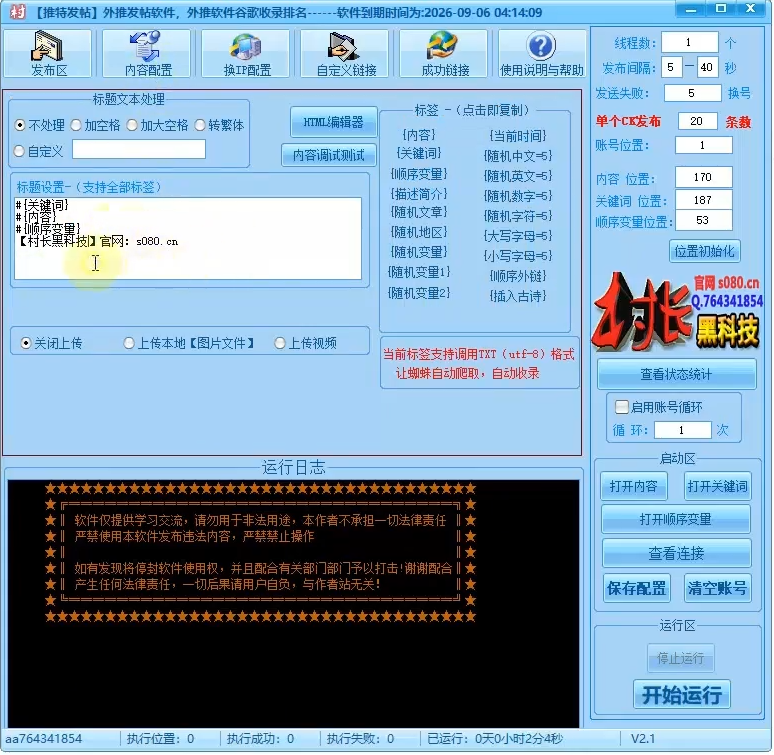Click the 顺序变量位置 input field
Viewport: 774px width, 755px height.
703,220
